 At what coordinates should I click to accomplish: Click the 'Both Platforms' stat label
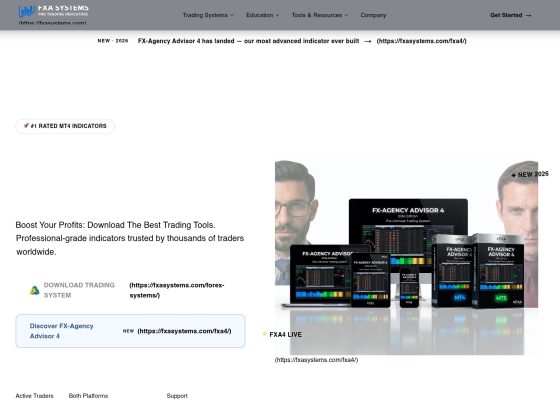88,396
